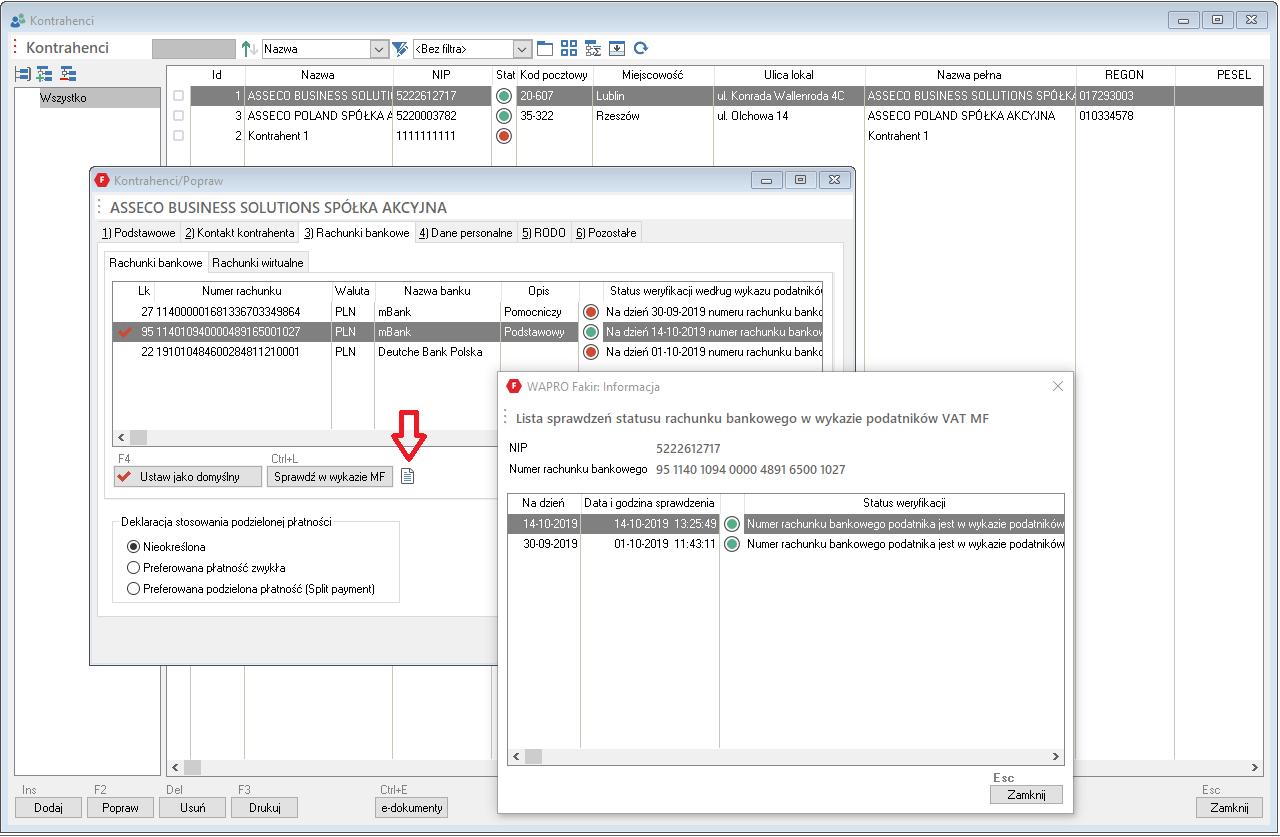
Task: Click the bank accounts table horizontal scrollbar thumb
Action: click(139, 437)
